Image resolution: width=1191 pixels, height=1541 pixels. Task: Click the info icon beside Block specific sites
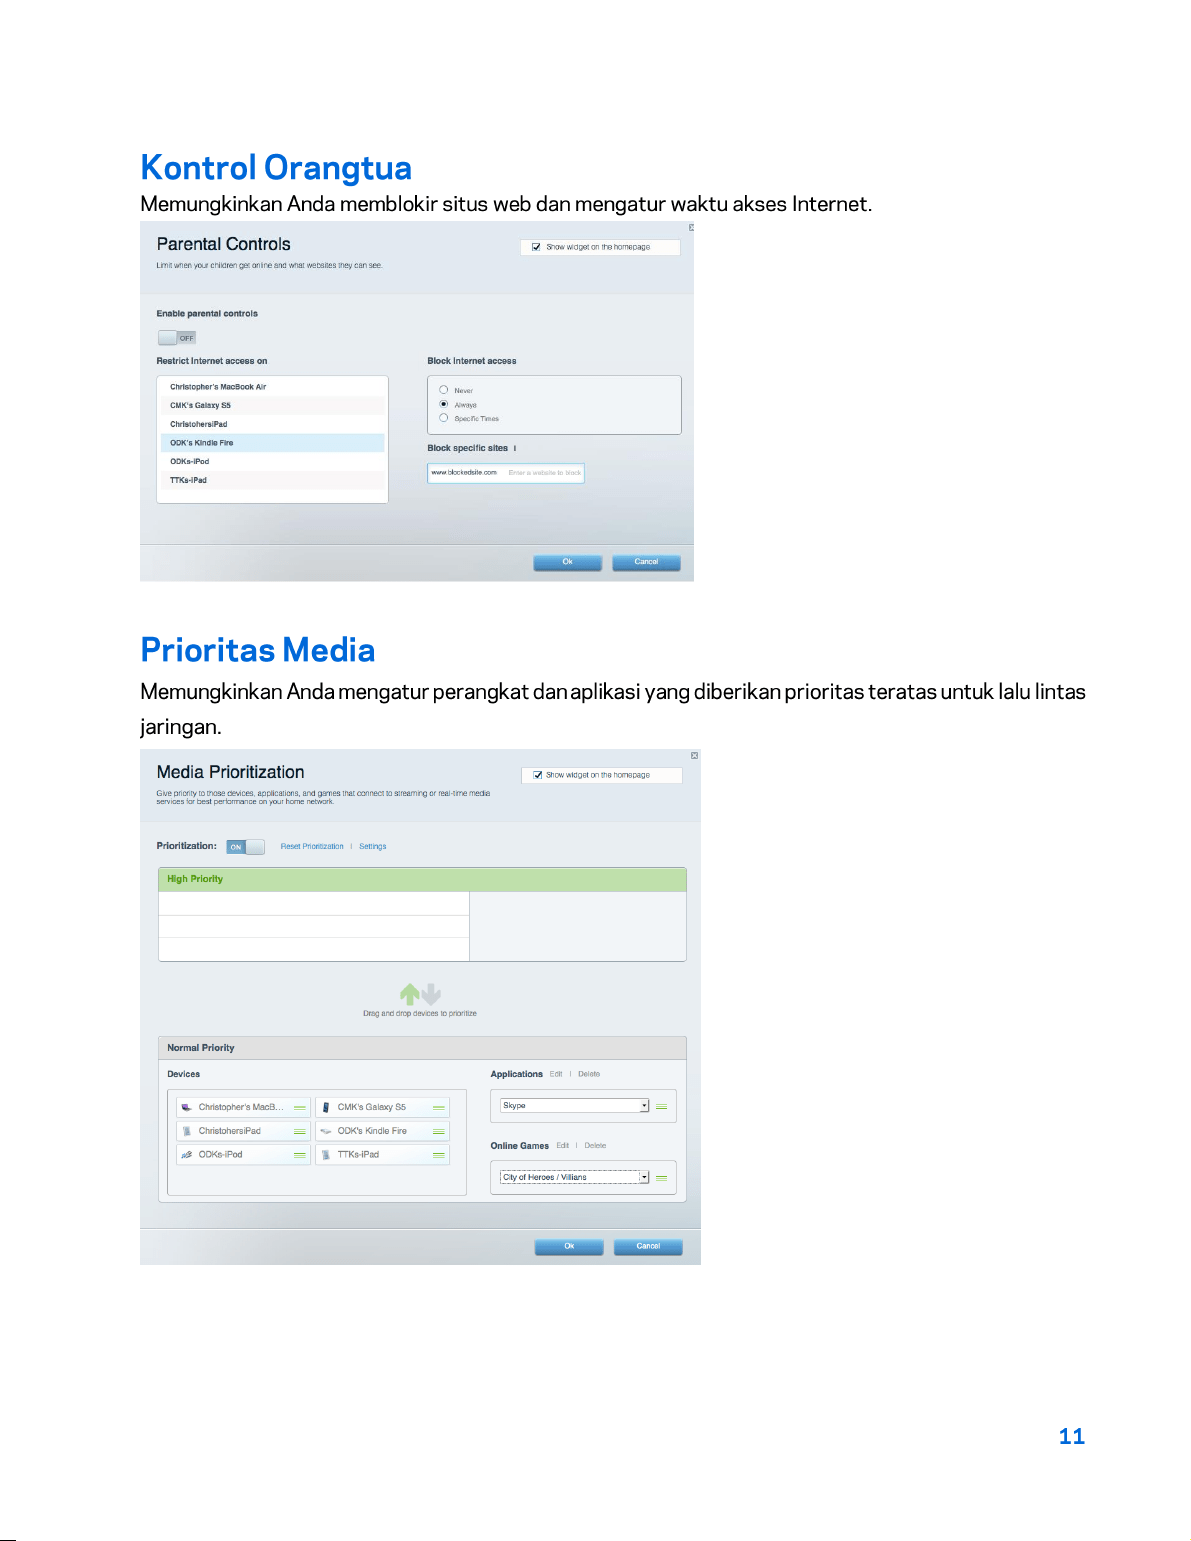pos(515,448)
